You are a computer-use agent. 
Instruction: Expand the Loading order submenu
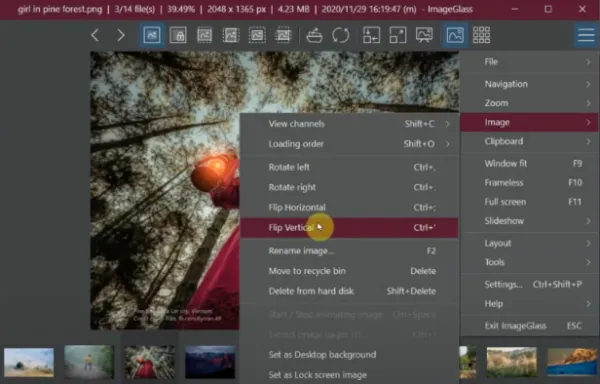point(349,144)
